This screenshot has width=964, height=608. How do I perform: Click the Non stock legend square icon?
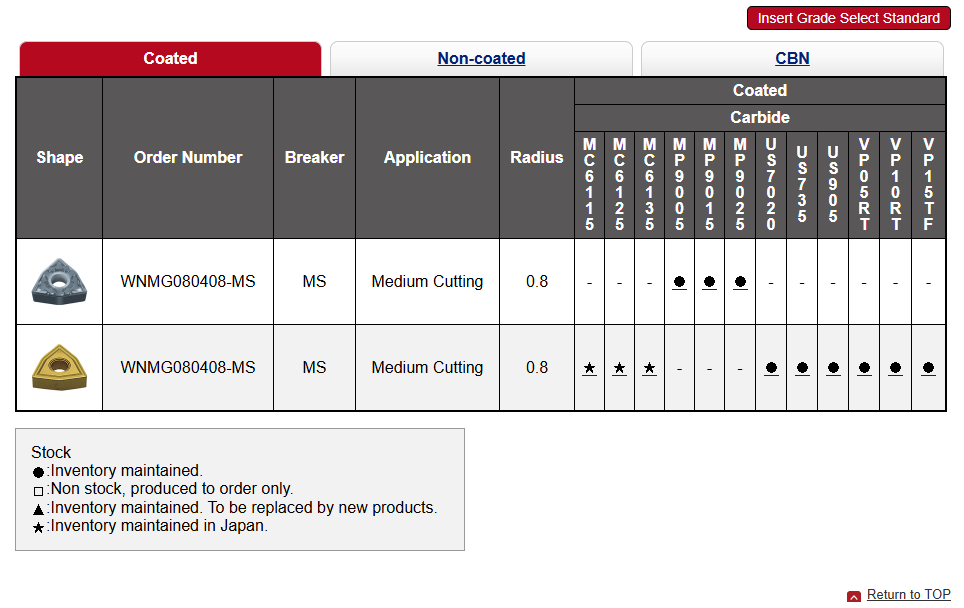click(38, 491)
